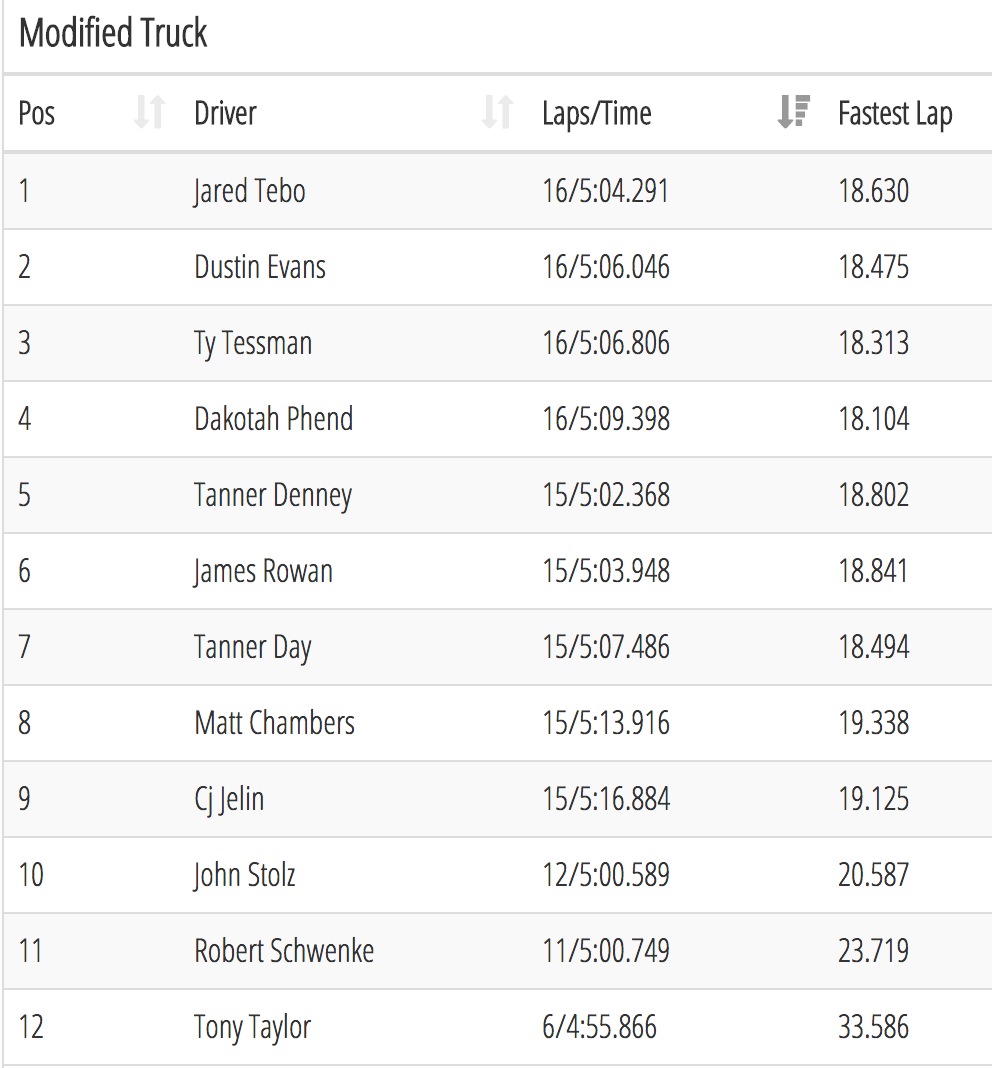This screenshot has height=1068, width=992.
Task: Click the Modified Truck table title
Action: [x=113, y=33]
